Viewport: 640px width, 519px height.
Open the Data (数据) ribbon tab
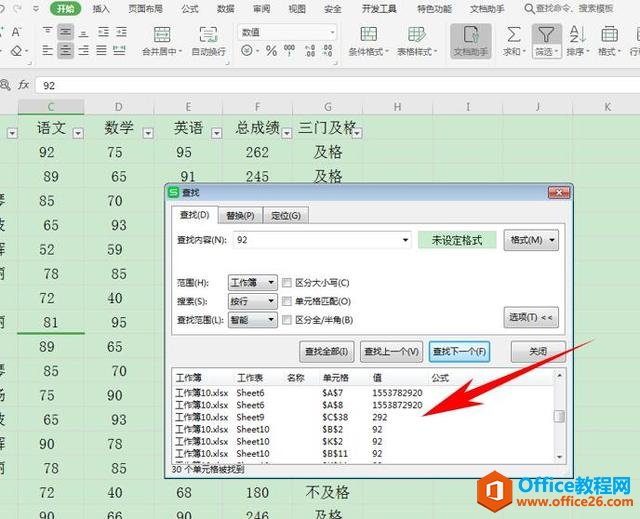click(x=225, y=9)
